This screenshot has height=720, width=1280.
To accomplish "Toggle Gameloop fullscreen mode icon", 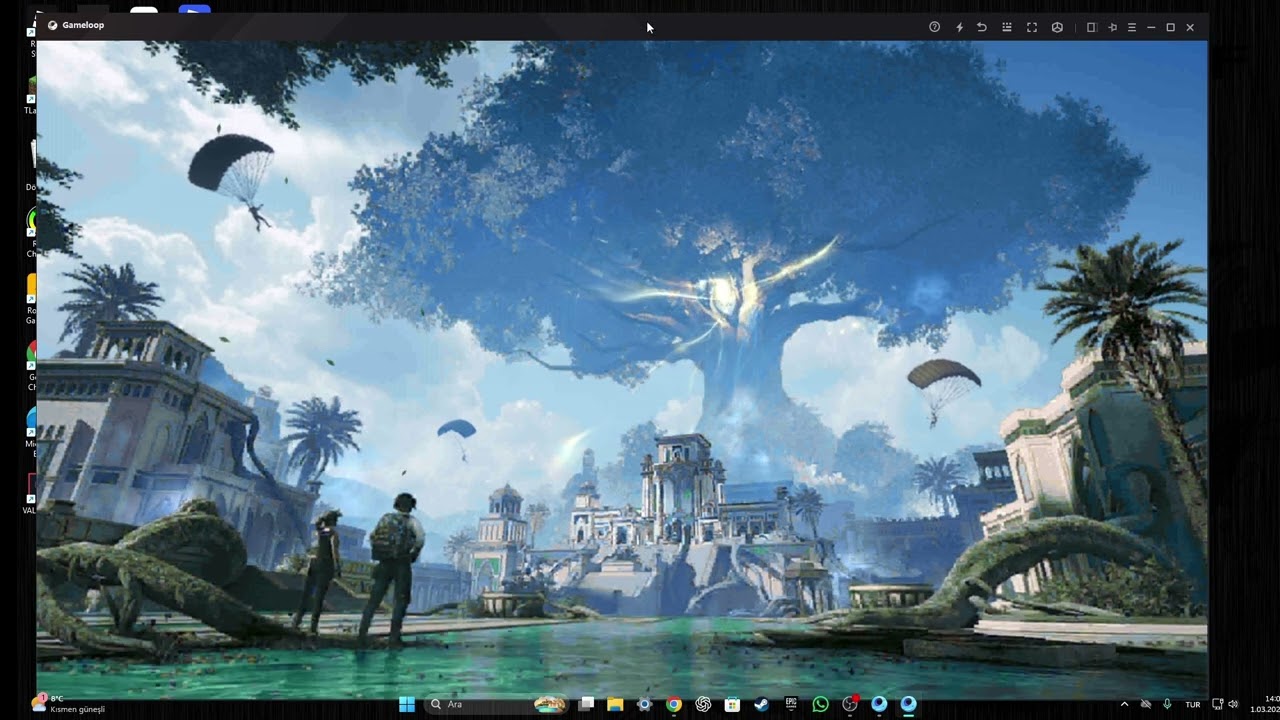I will (x=1032, y=27).
